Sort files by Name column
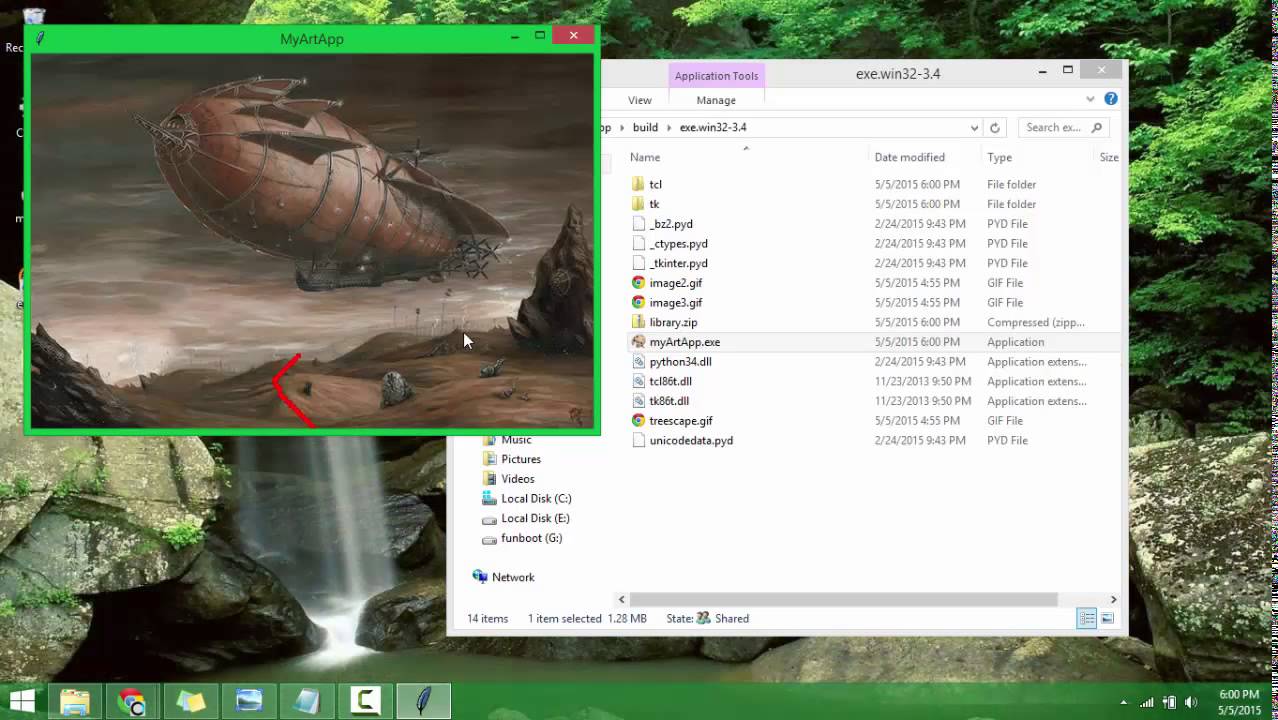Viewport: 1278px width, 720px height. pyautogui.click(x=645, y=157)
